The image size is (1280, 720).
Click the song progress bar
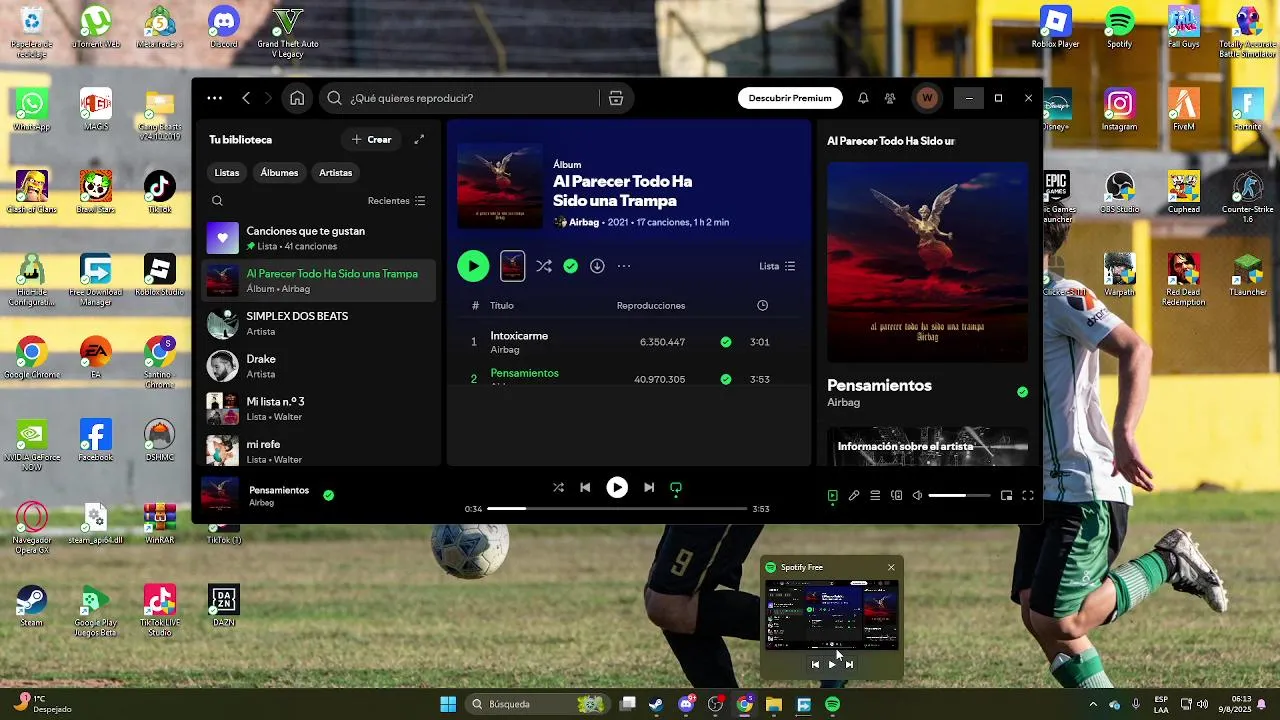(x=617, y=509)
